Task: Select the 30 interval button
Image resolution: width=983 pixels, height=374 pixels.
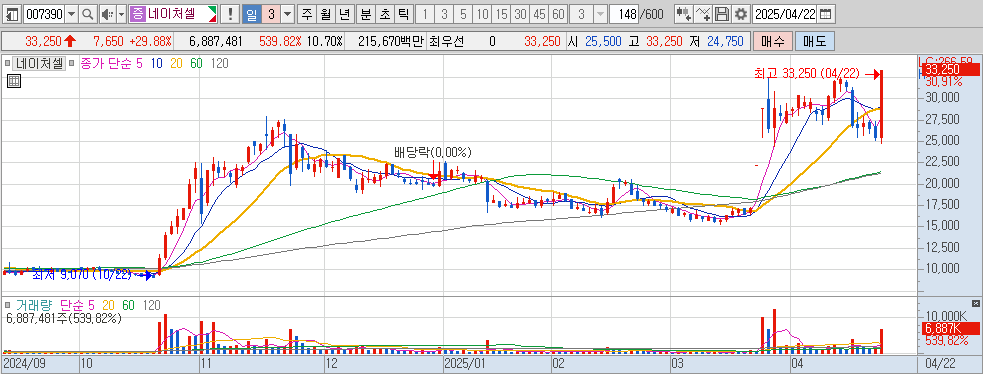Action: coord(520,14)
